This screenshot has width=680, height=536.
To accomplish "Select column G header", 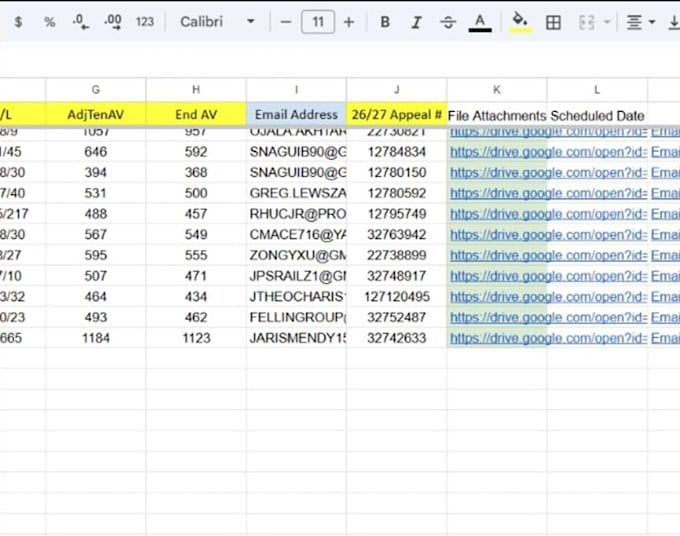I will (x=96, y=90).
